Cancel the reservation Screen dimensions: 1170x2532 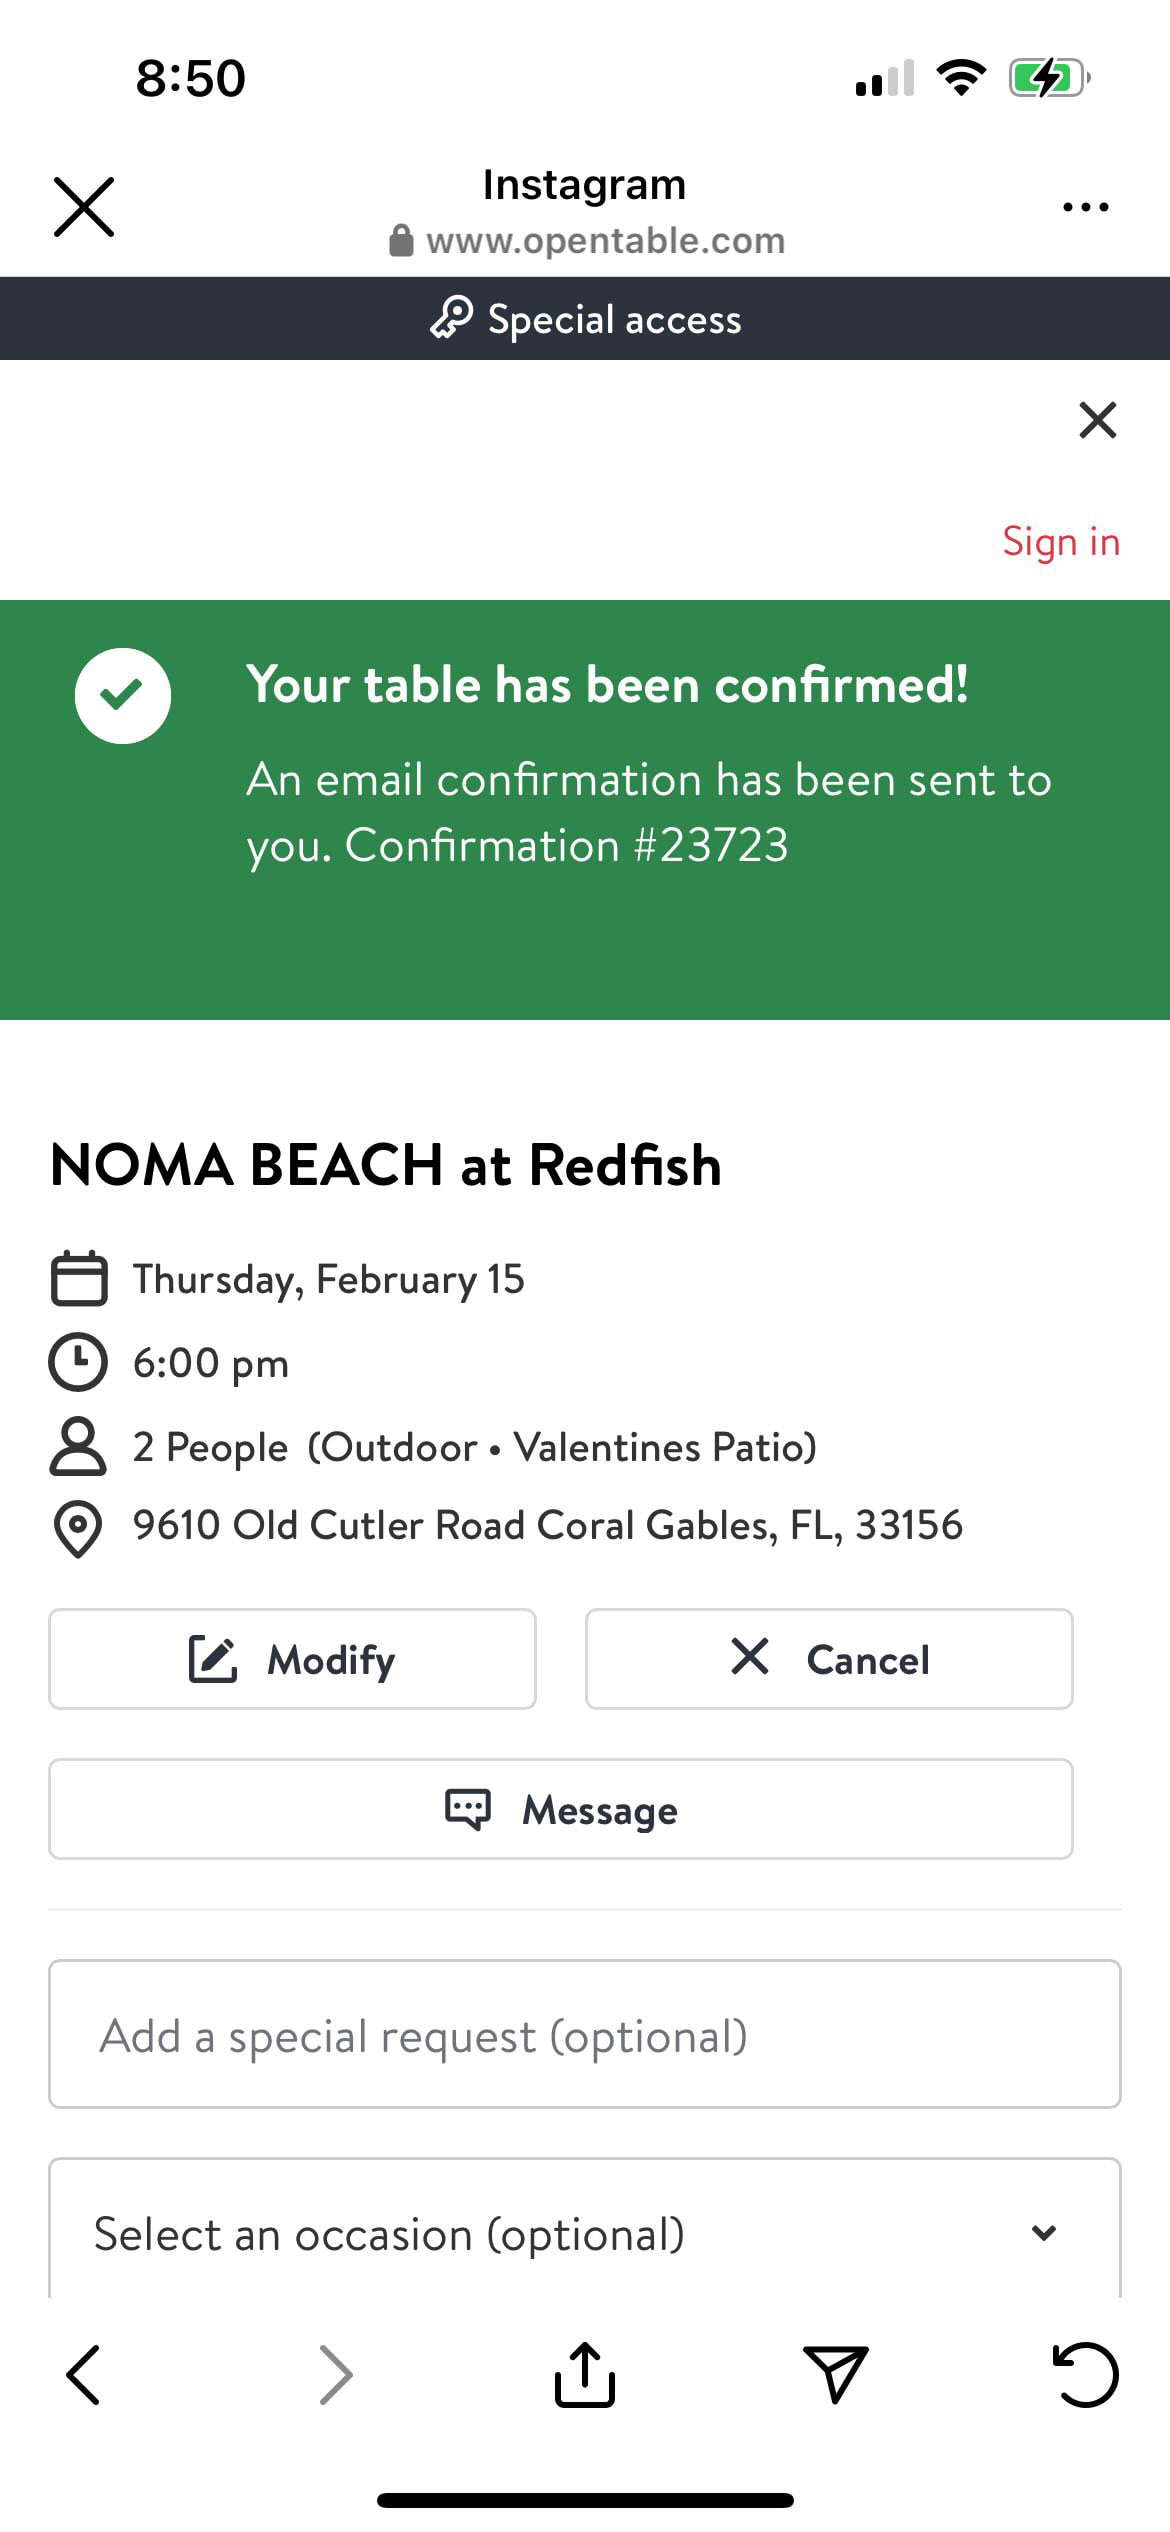tap(829, 1659)
